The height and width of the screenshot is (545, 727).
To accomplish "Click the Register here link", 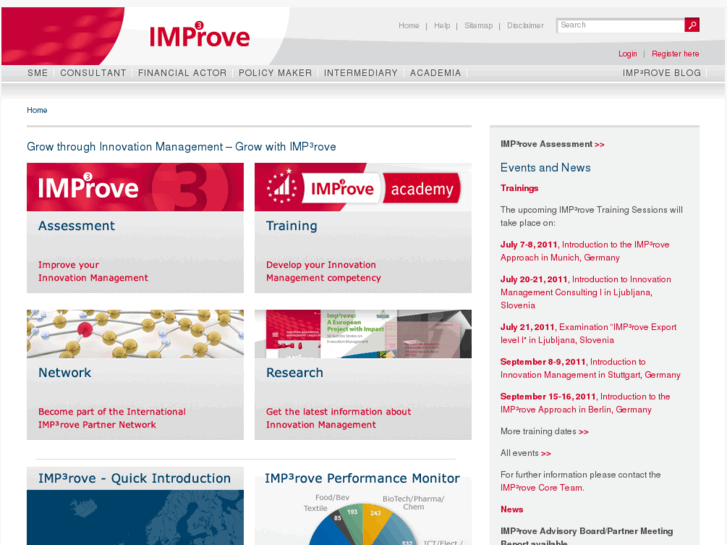I will (675, 54).
